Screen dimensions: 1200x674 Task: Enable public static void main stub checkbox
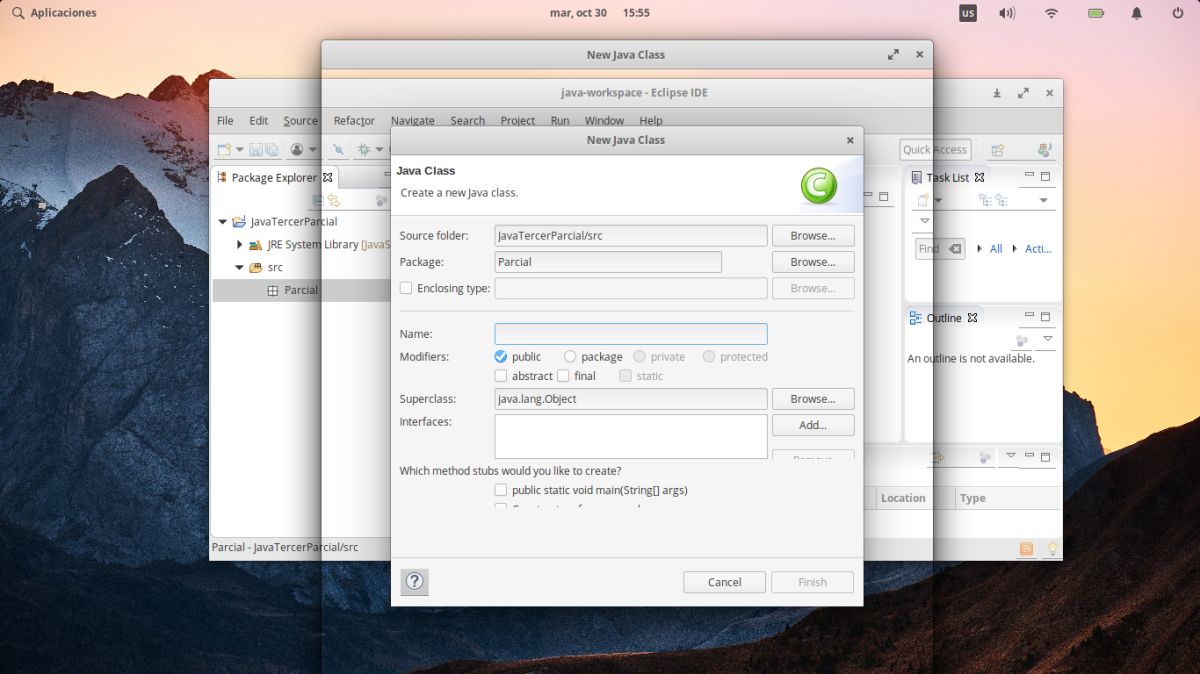[501, 490]
